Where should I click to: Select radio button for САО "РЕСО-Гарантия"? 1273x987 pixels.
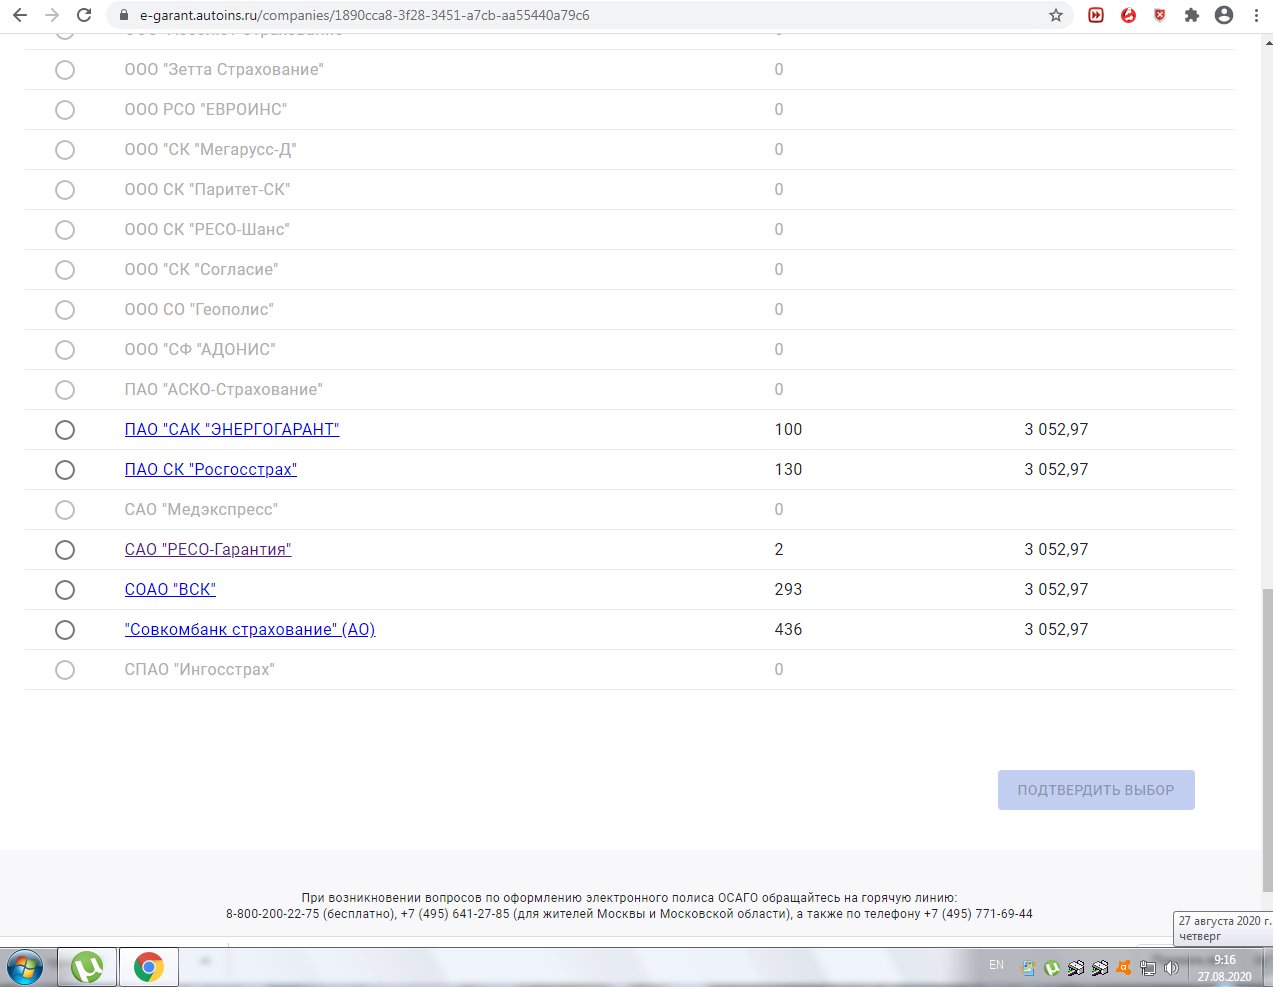click(65, 550)
